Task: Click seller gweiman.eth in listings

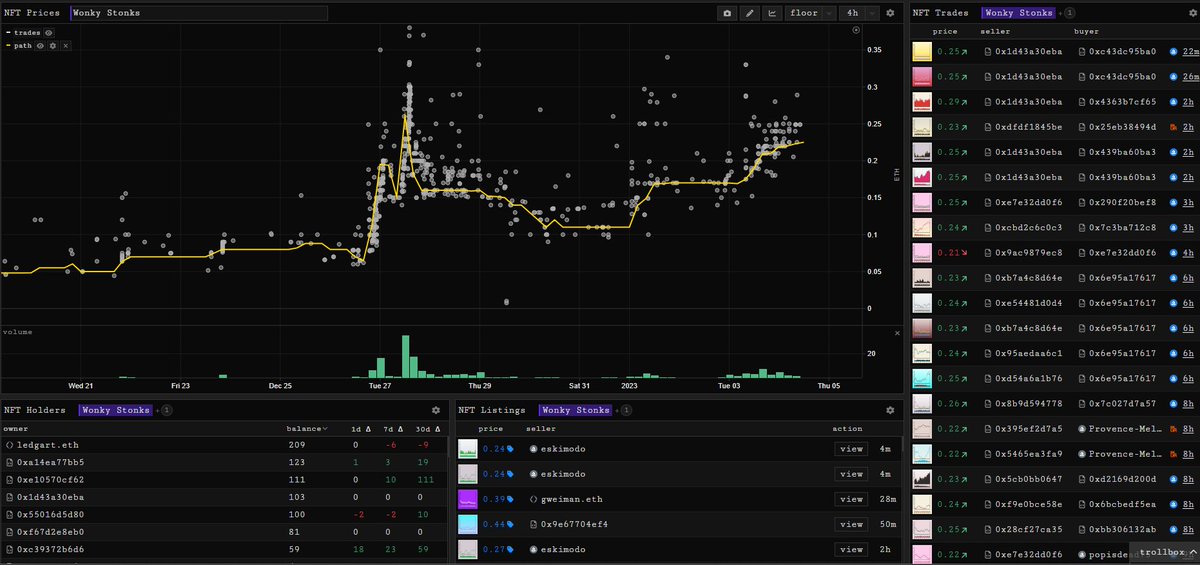Action: [574, 499]
